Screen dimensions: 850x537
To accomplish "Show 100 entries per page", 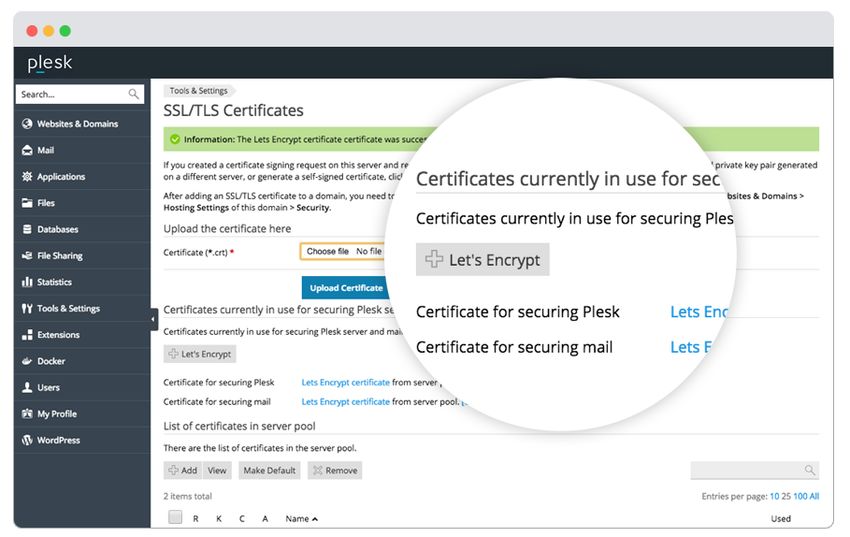I will (x=800, y=496).
